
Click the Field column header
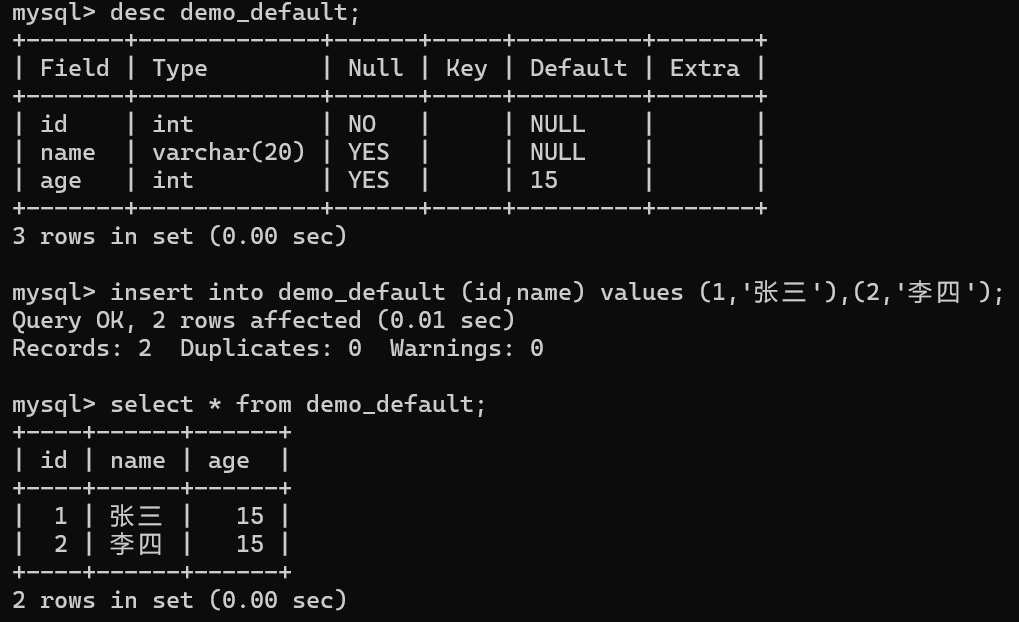(x=75, y=68)
